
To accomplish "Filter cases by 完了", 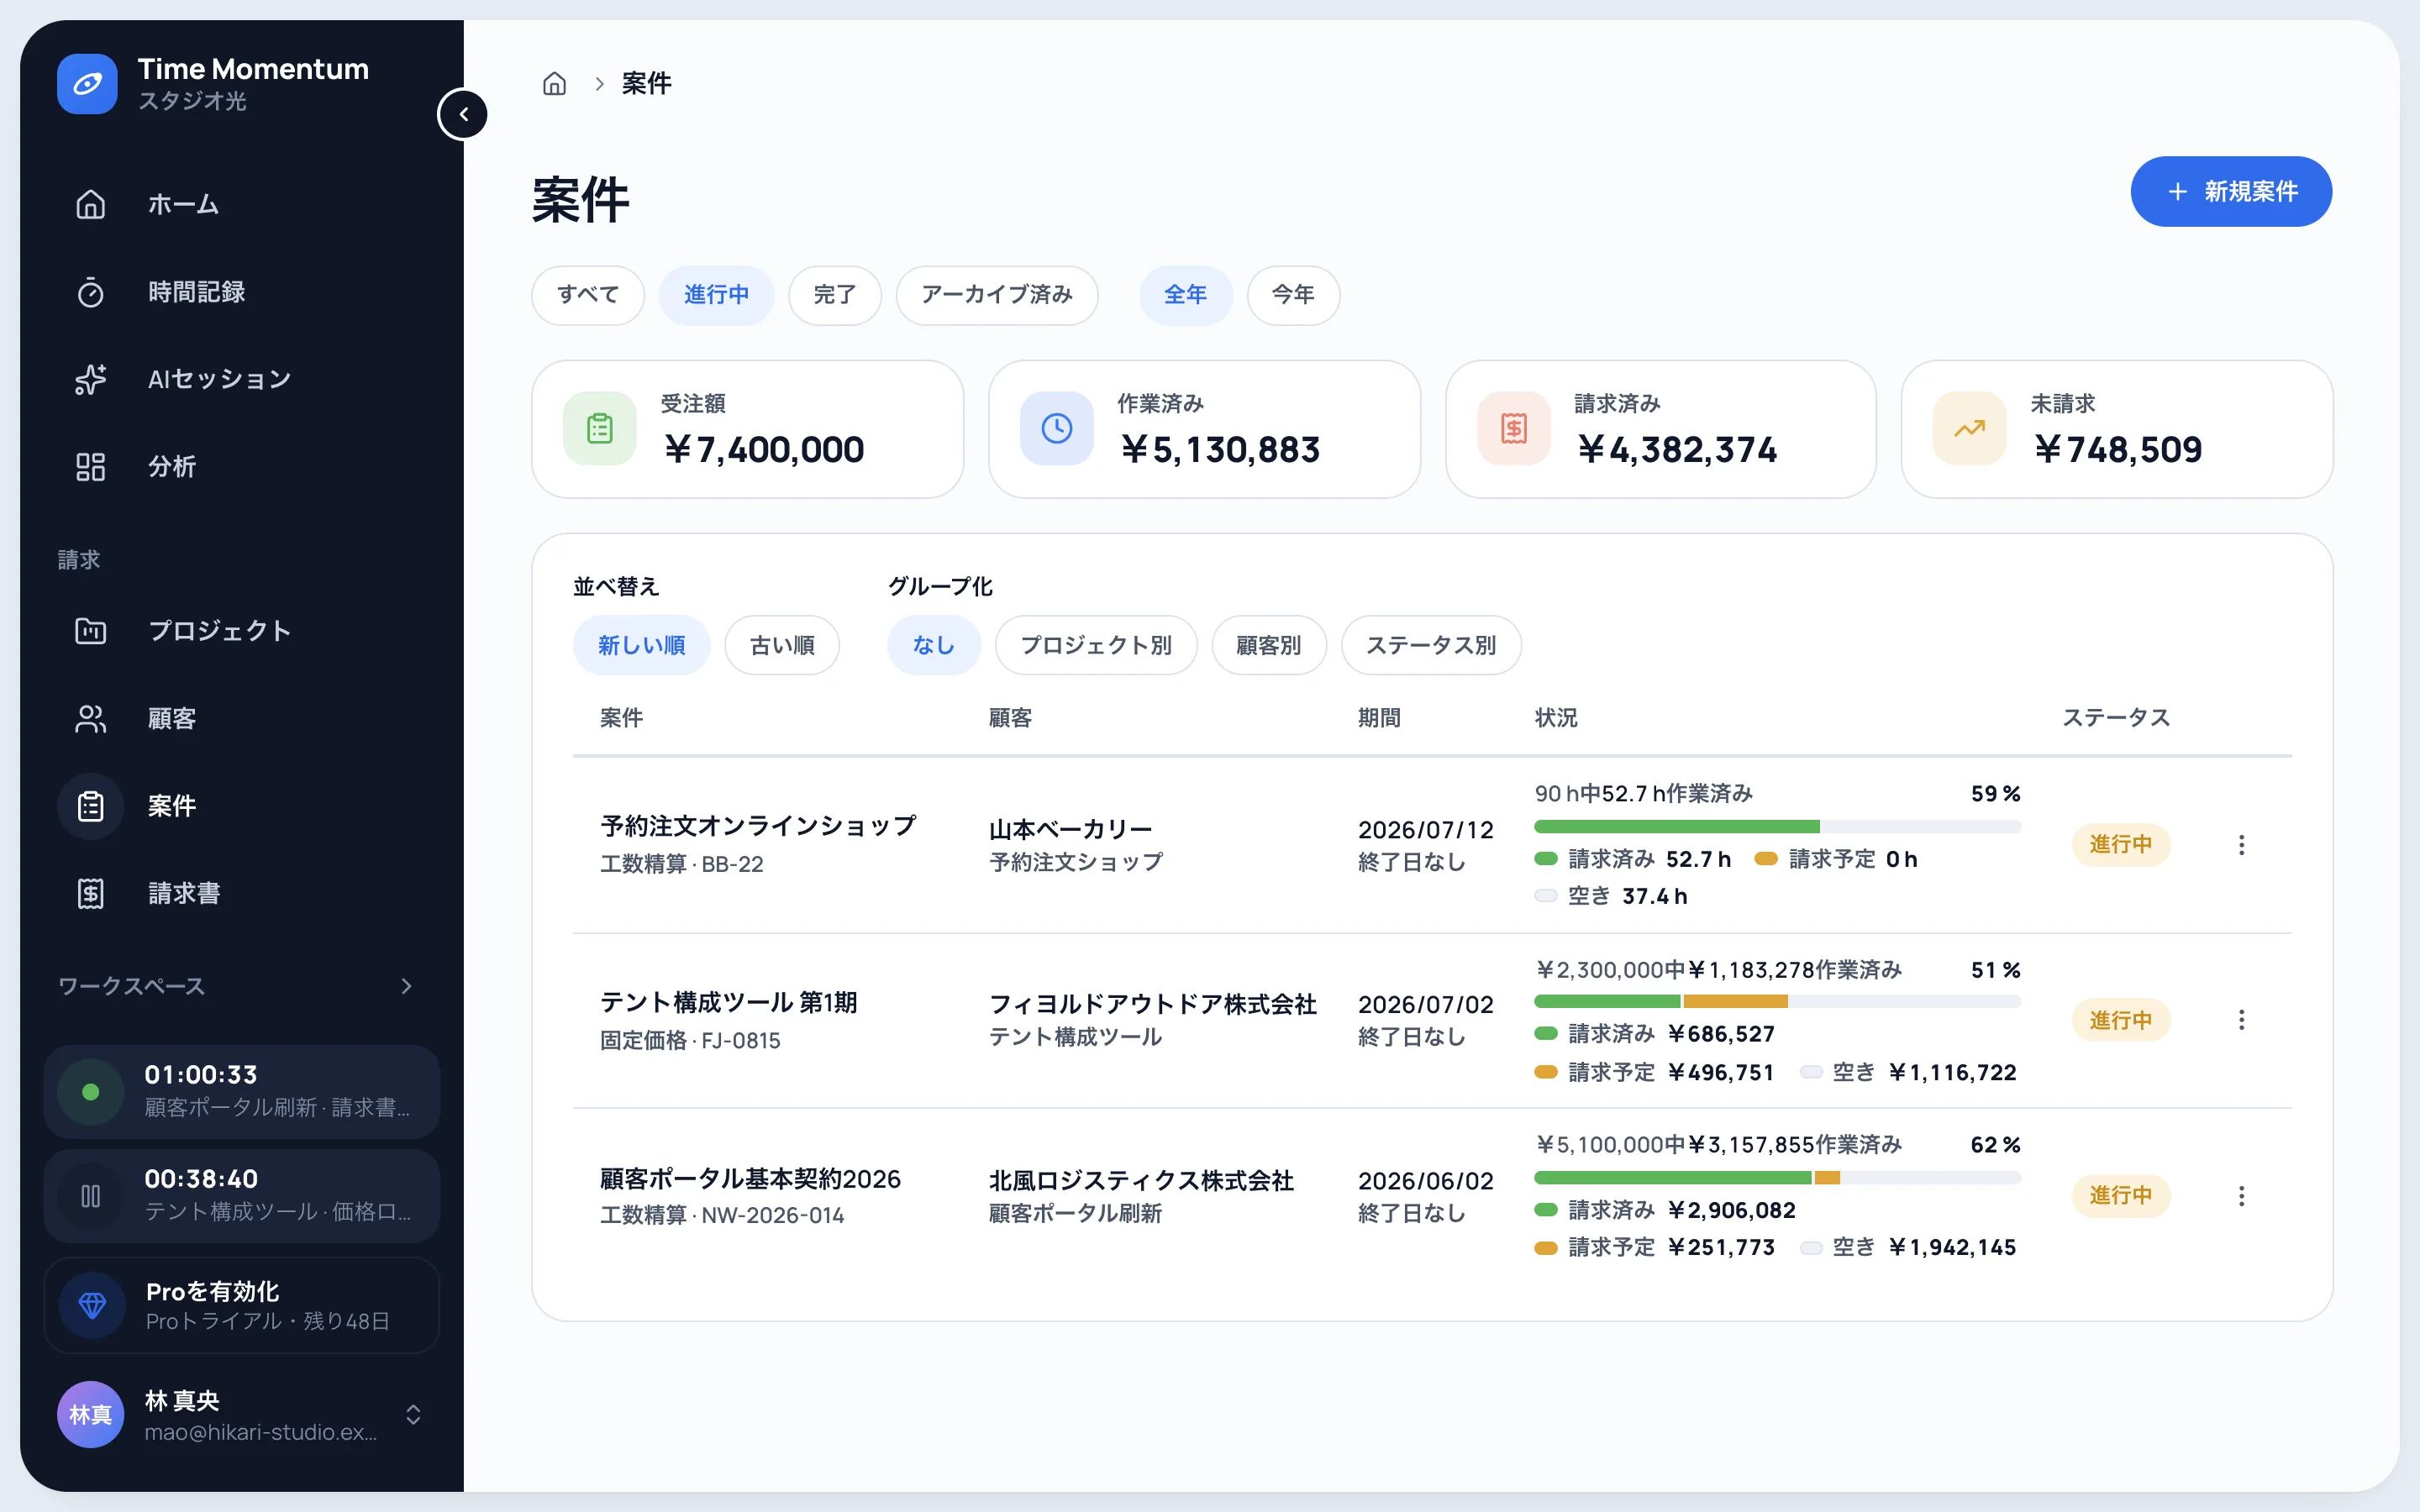I will pyautogui.click(x=835, y=295).
